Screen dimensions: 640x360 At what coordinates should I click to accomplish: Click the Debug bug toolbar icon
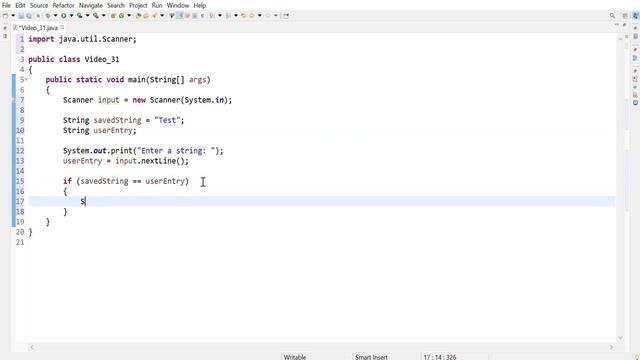click(48, 16)
